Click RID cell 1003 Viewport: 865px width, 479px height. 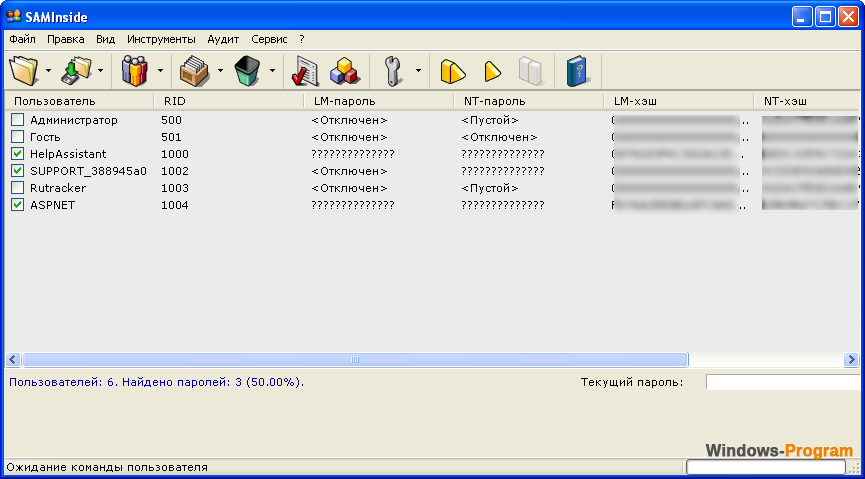point(174,188)
